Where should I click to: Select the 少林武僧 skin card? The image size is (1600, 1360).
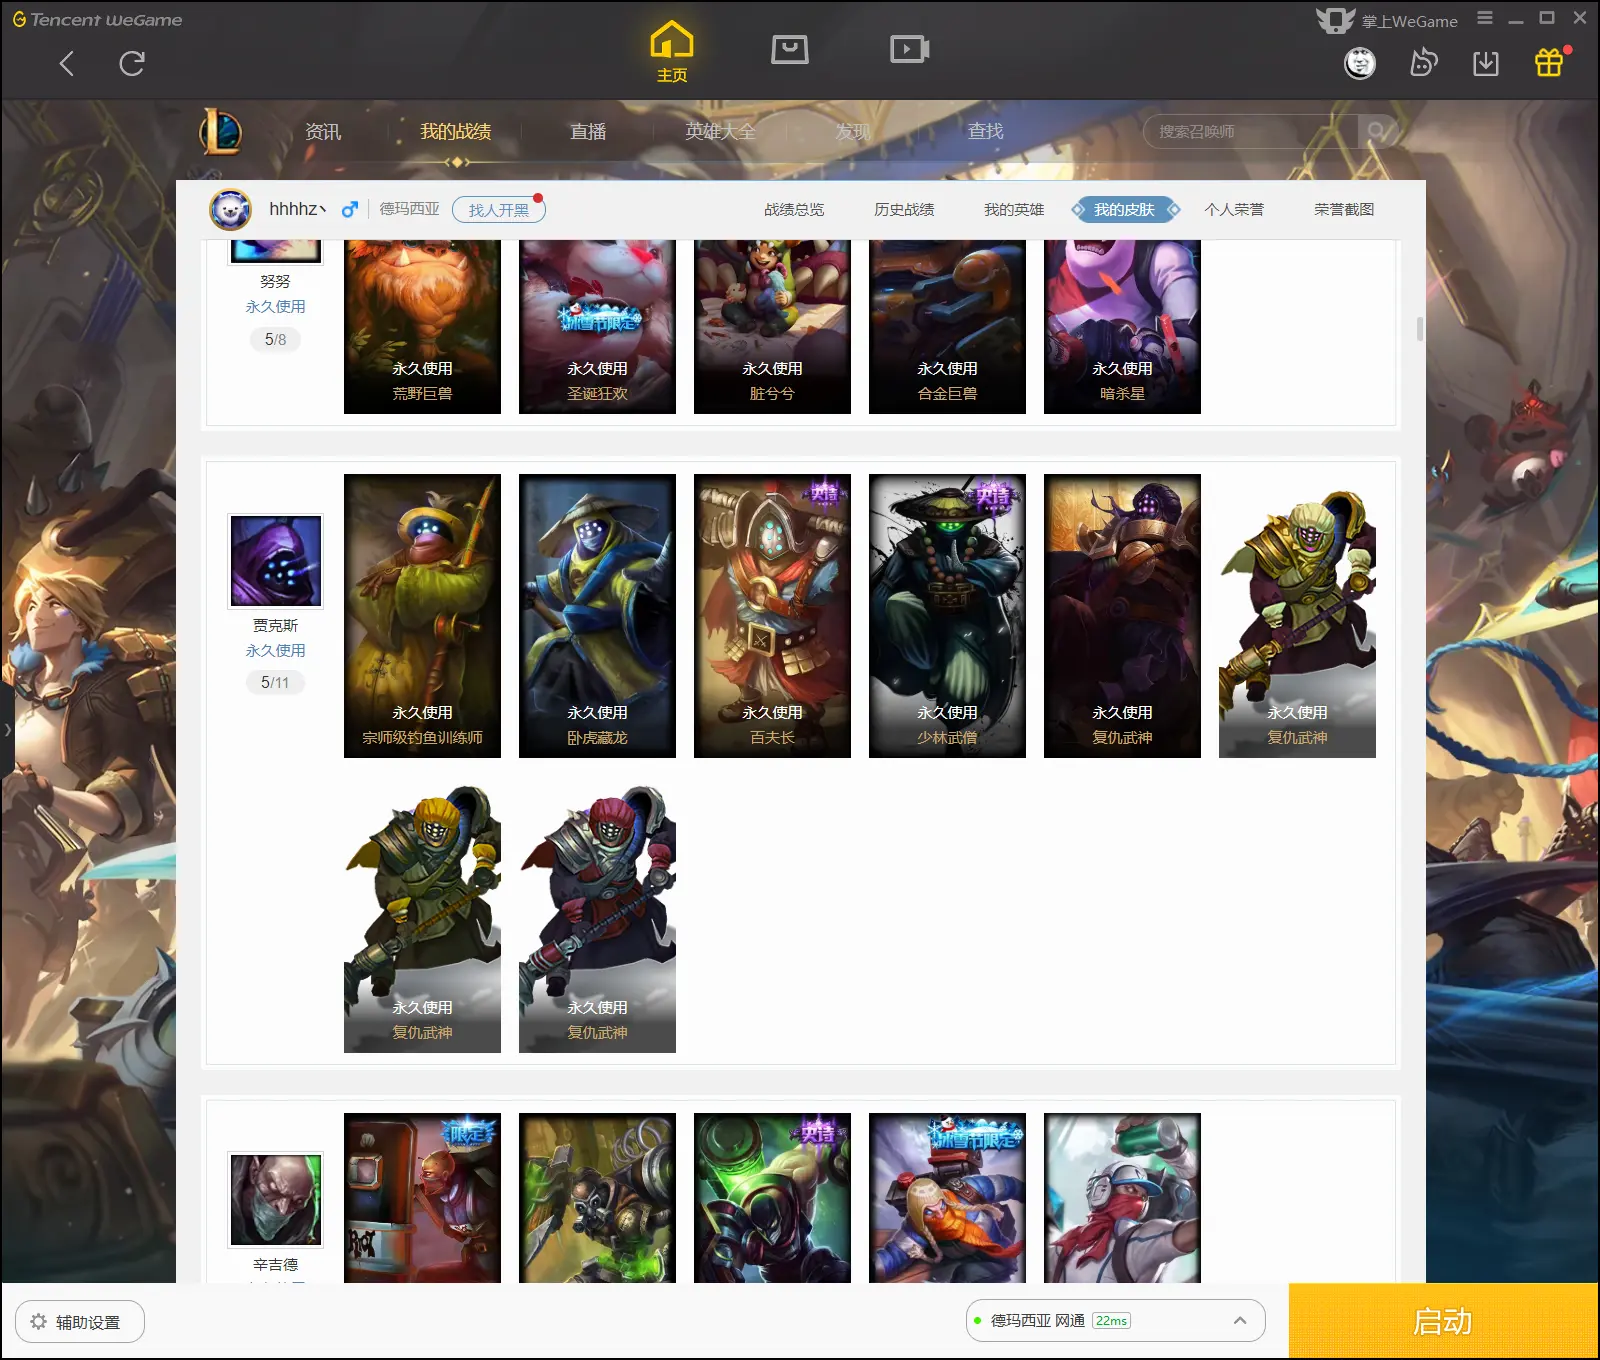947,616
